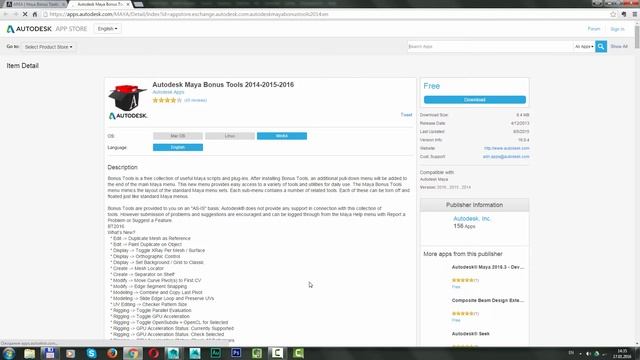
Task: Click the 'More apps from this publisher' heading
Action: pos(463,254)
